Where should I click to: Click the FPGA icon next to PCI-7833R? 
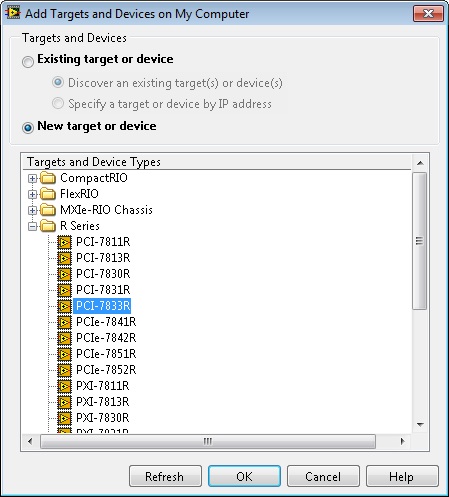[64, 306]
